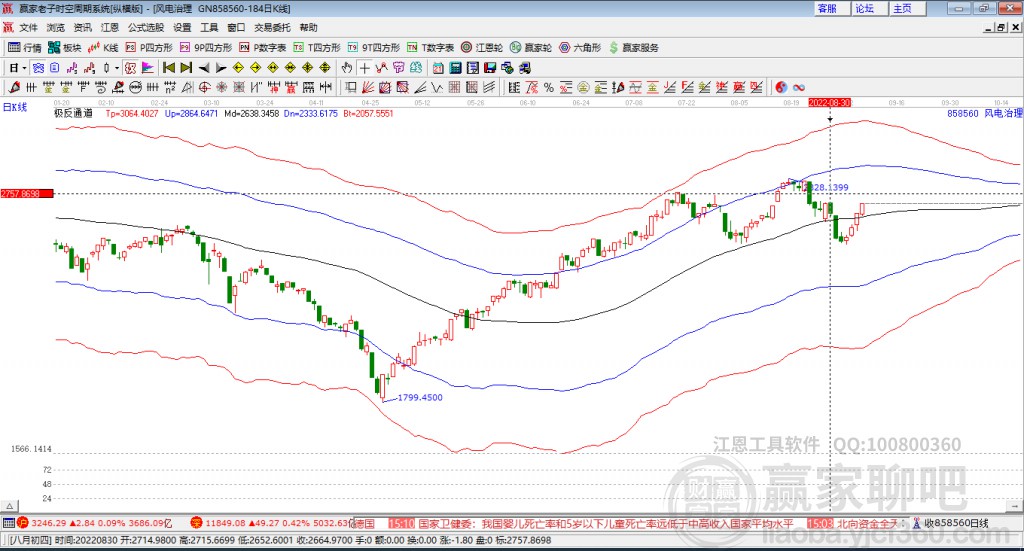Open the 9T四方形 tool

tap(374, 48)
